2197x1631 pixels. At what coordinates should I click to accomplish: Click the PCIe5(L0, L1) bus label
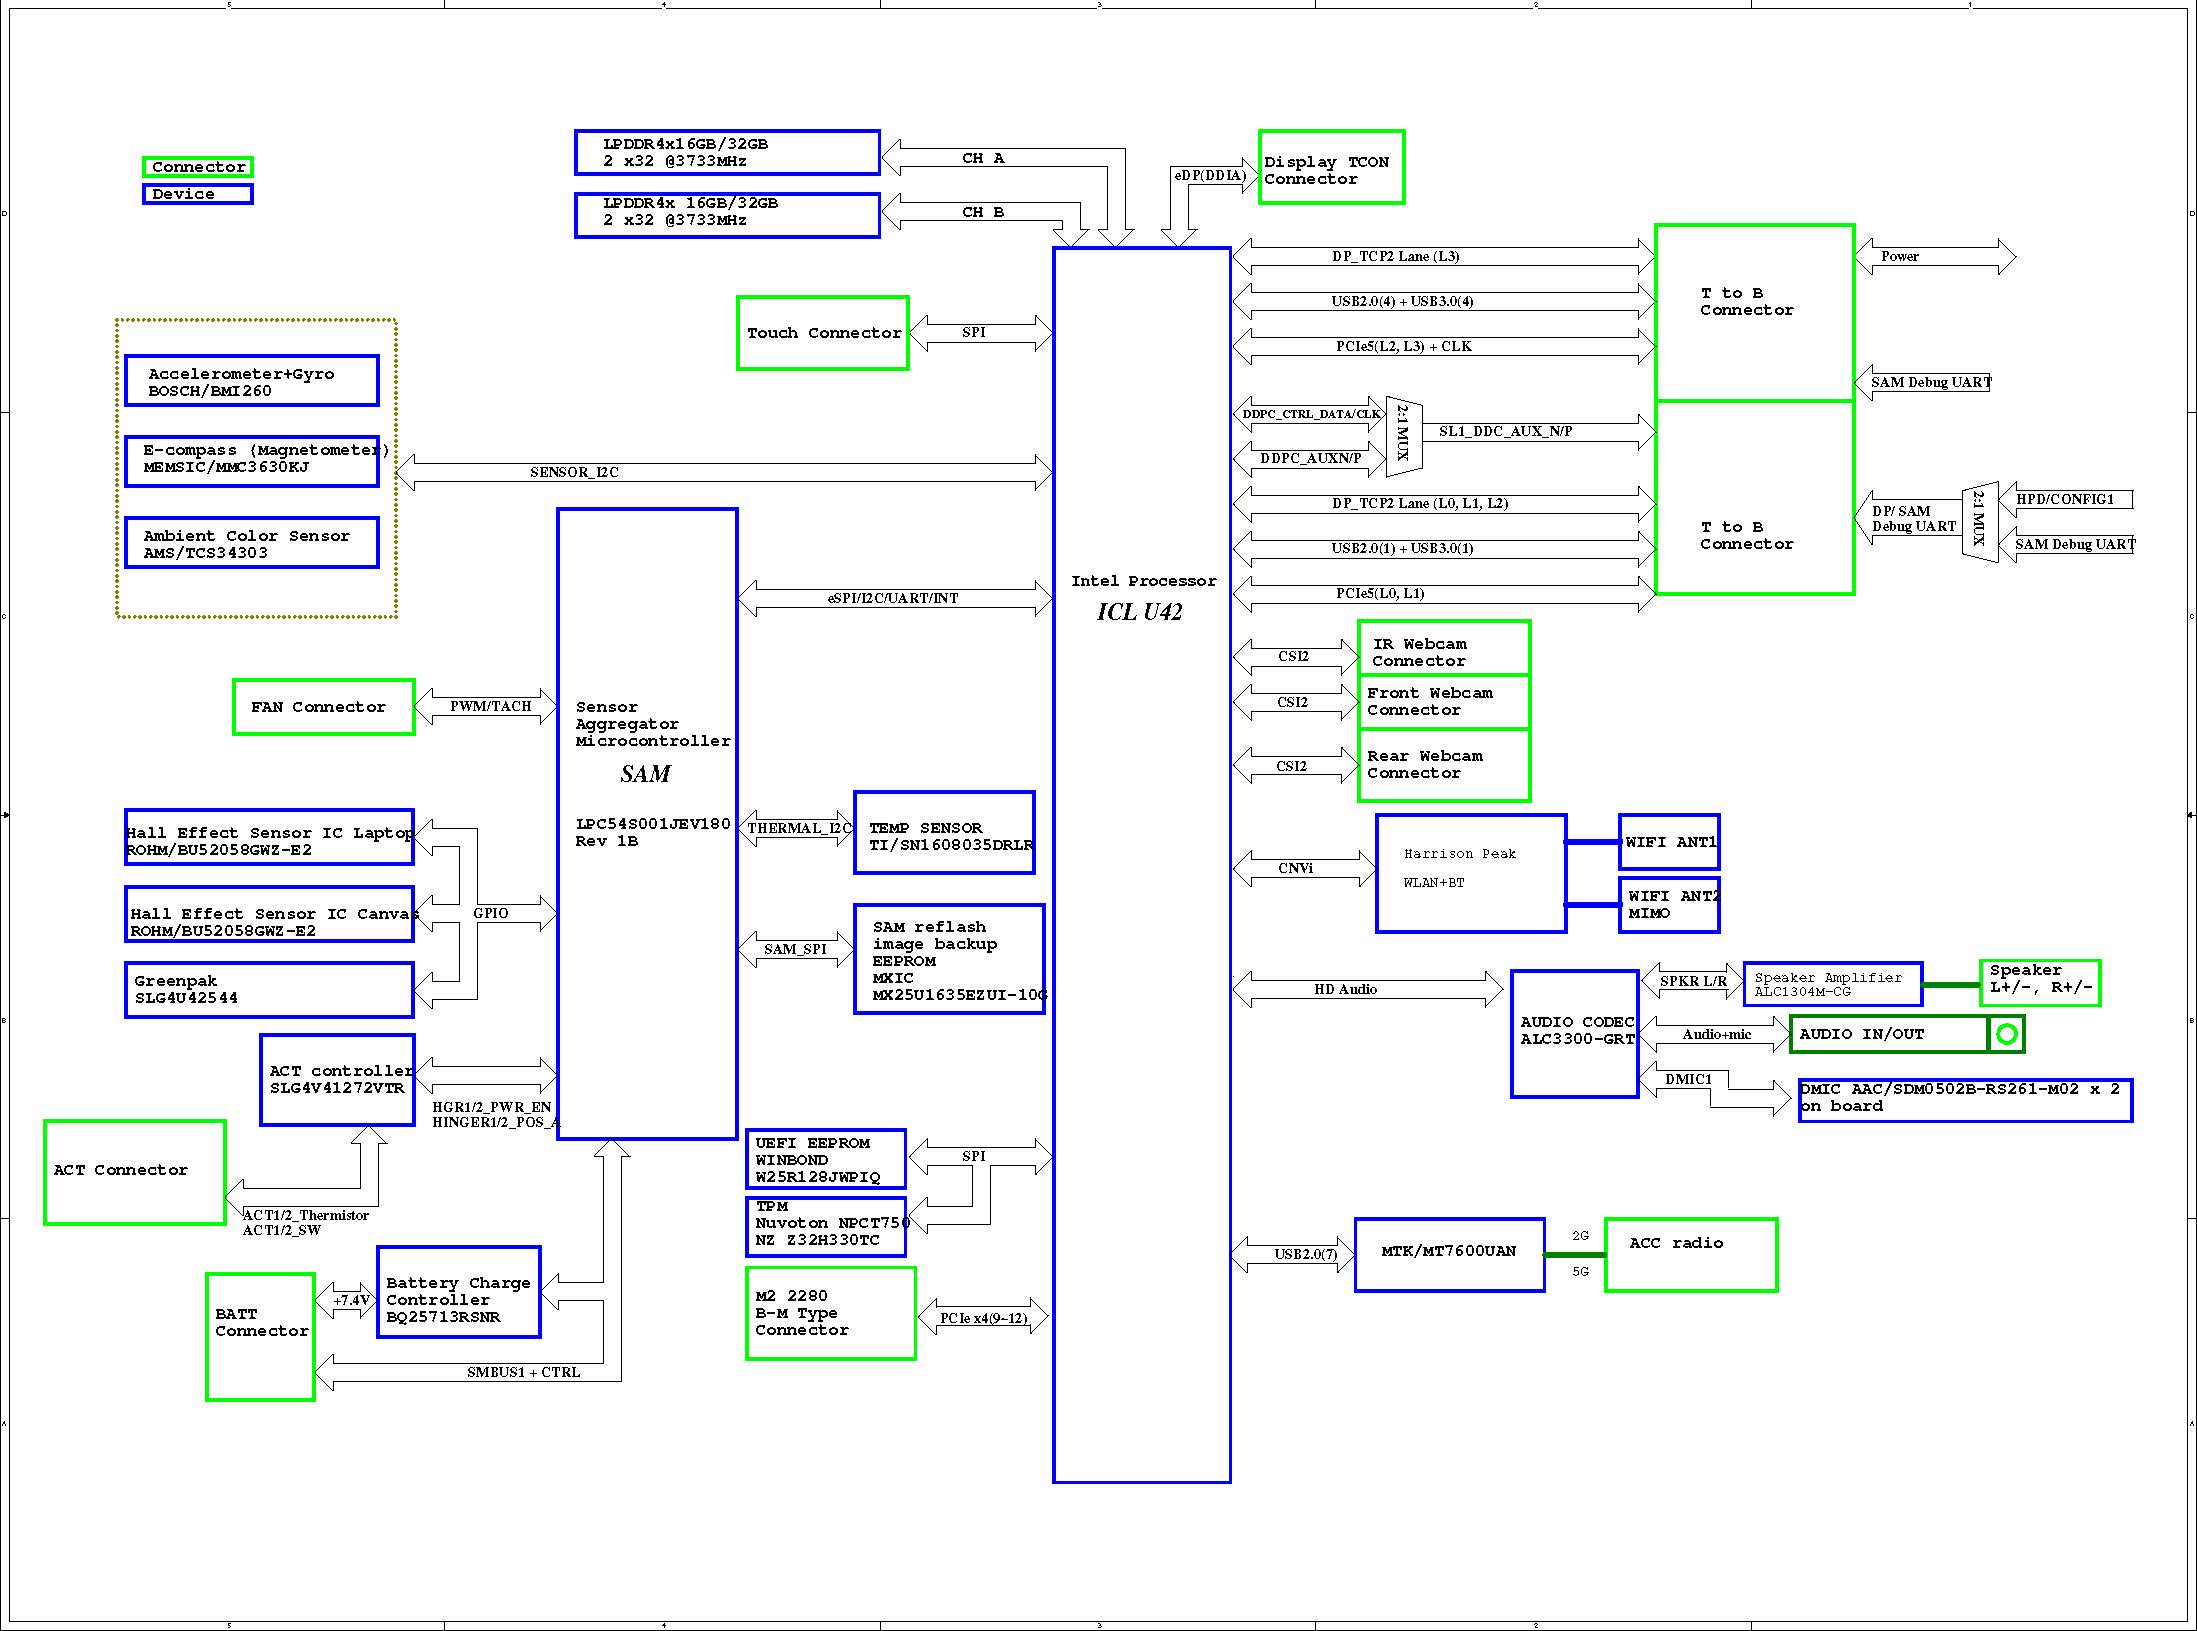click(x=1380, y=593)
